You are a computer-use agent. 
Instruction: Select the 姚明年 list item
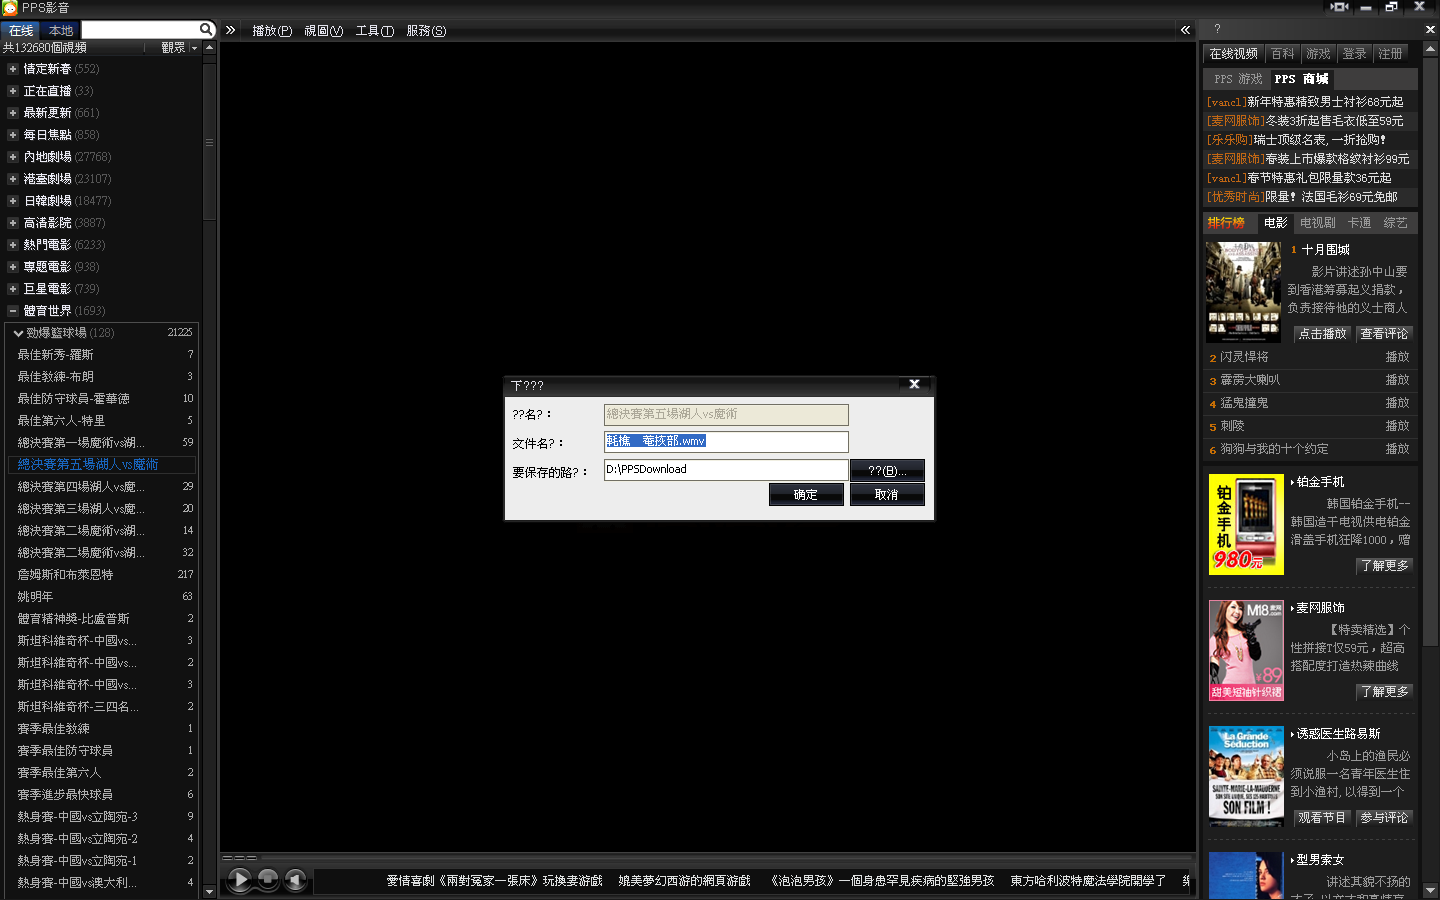100,597
